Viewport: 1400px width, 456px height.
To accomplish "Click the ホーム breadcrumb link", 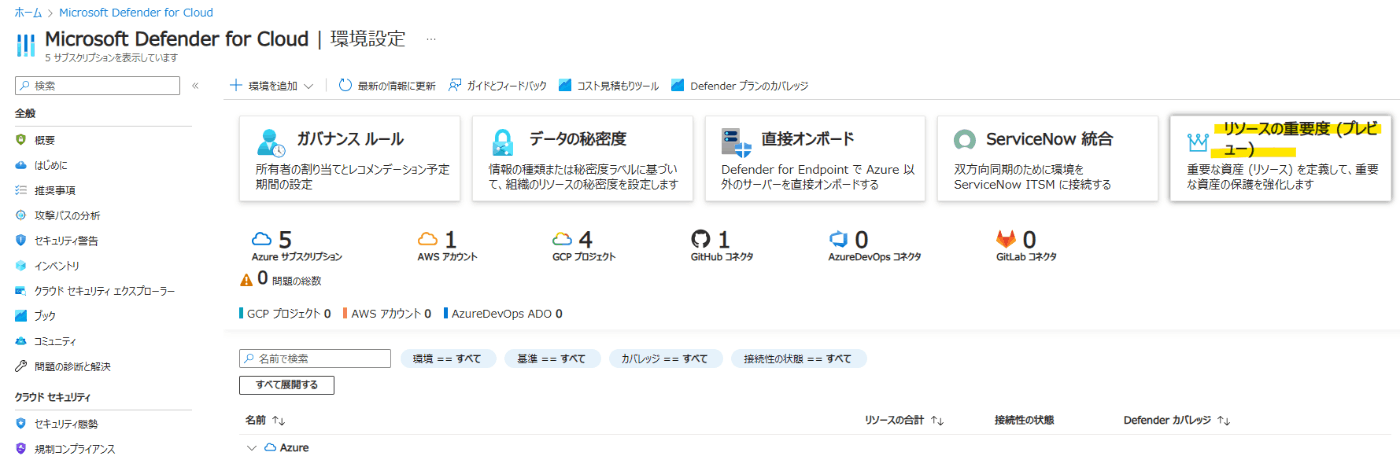I will (28, 13).
